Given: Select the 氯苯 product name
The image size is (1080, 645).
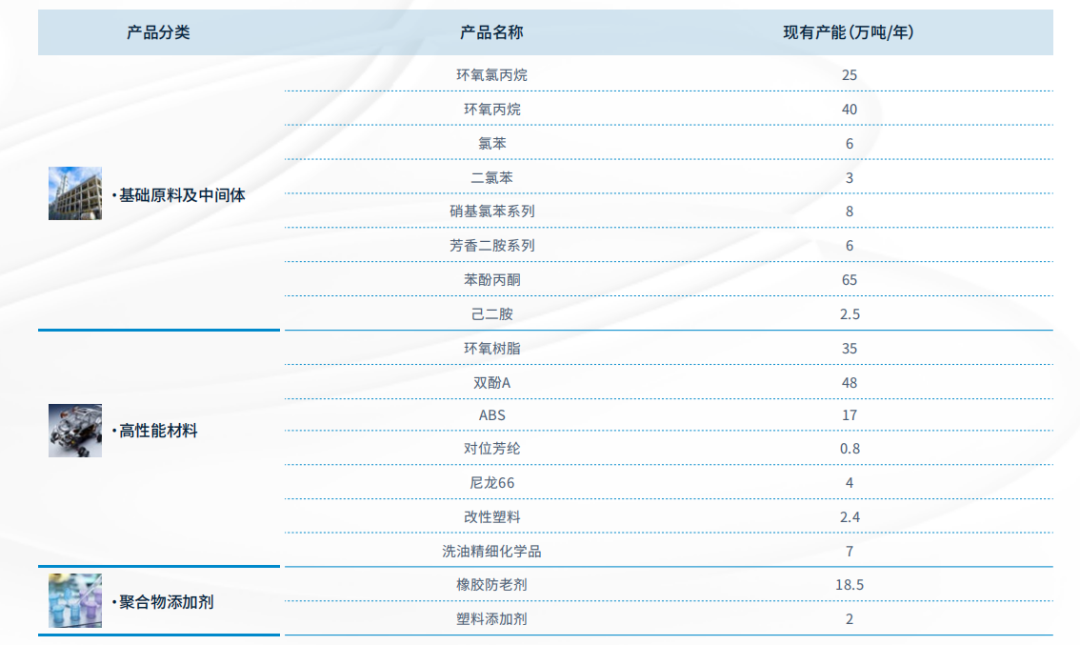Looking at the screenshot, I should coord(492,143).
